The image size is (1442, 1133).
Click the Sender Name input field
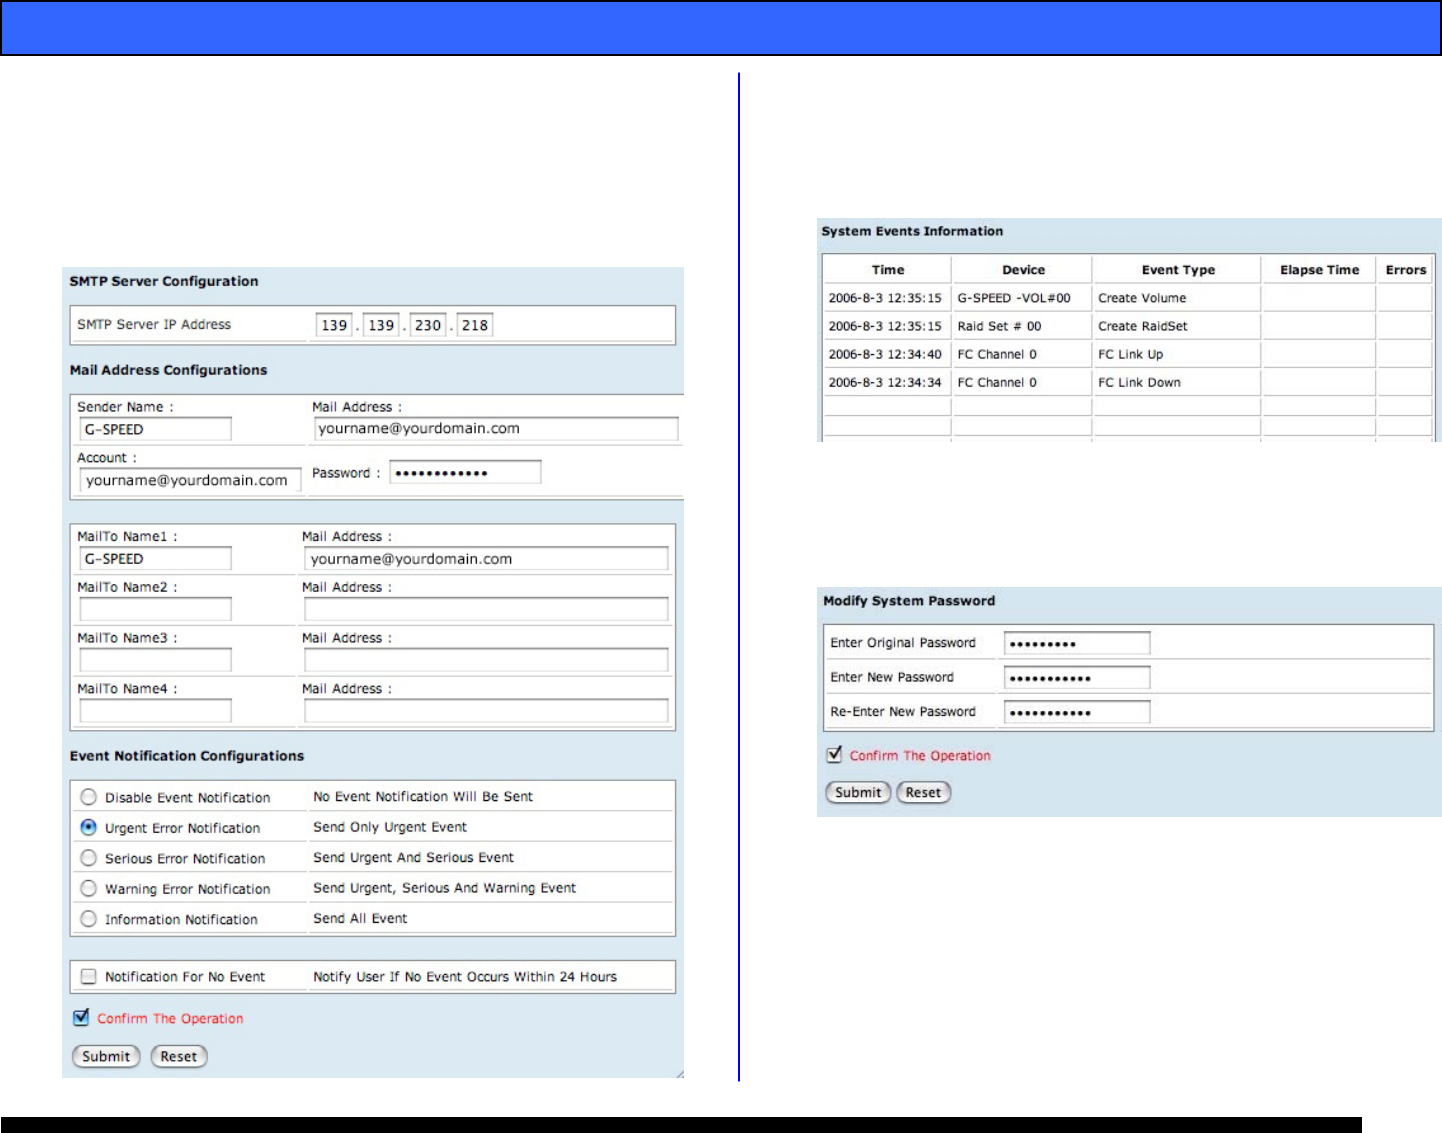pyautogui.click(x=155, y=429)
